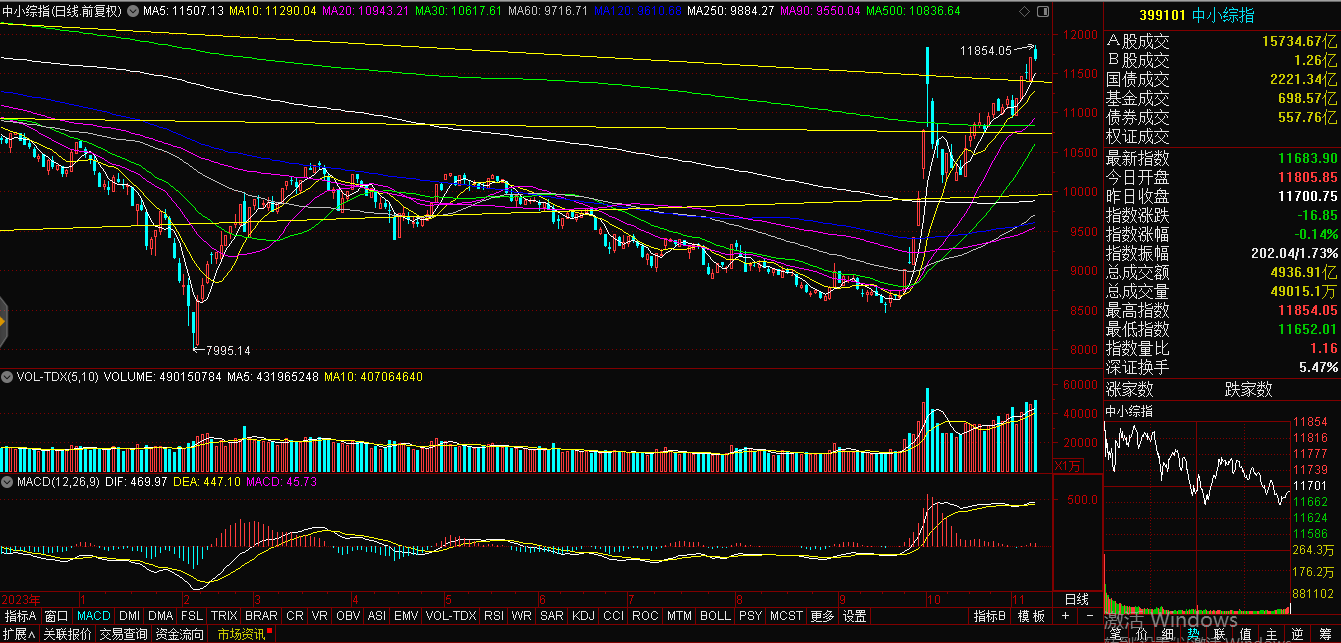Toggle the 扩展 expand panel

(x=16, y=634)
